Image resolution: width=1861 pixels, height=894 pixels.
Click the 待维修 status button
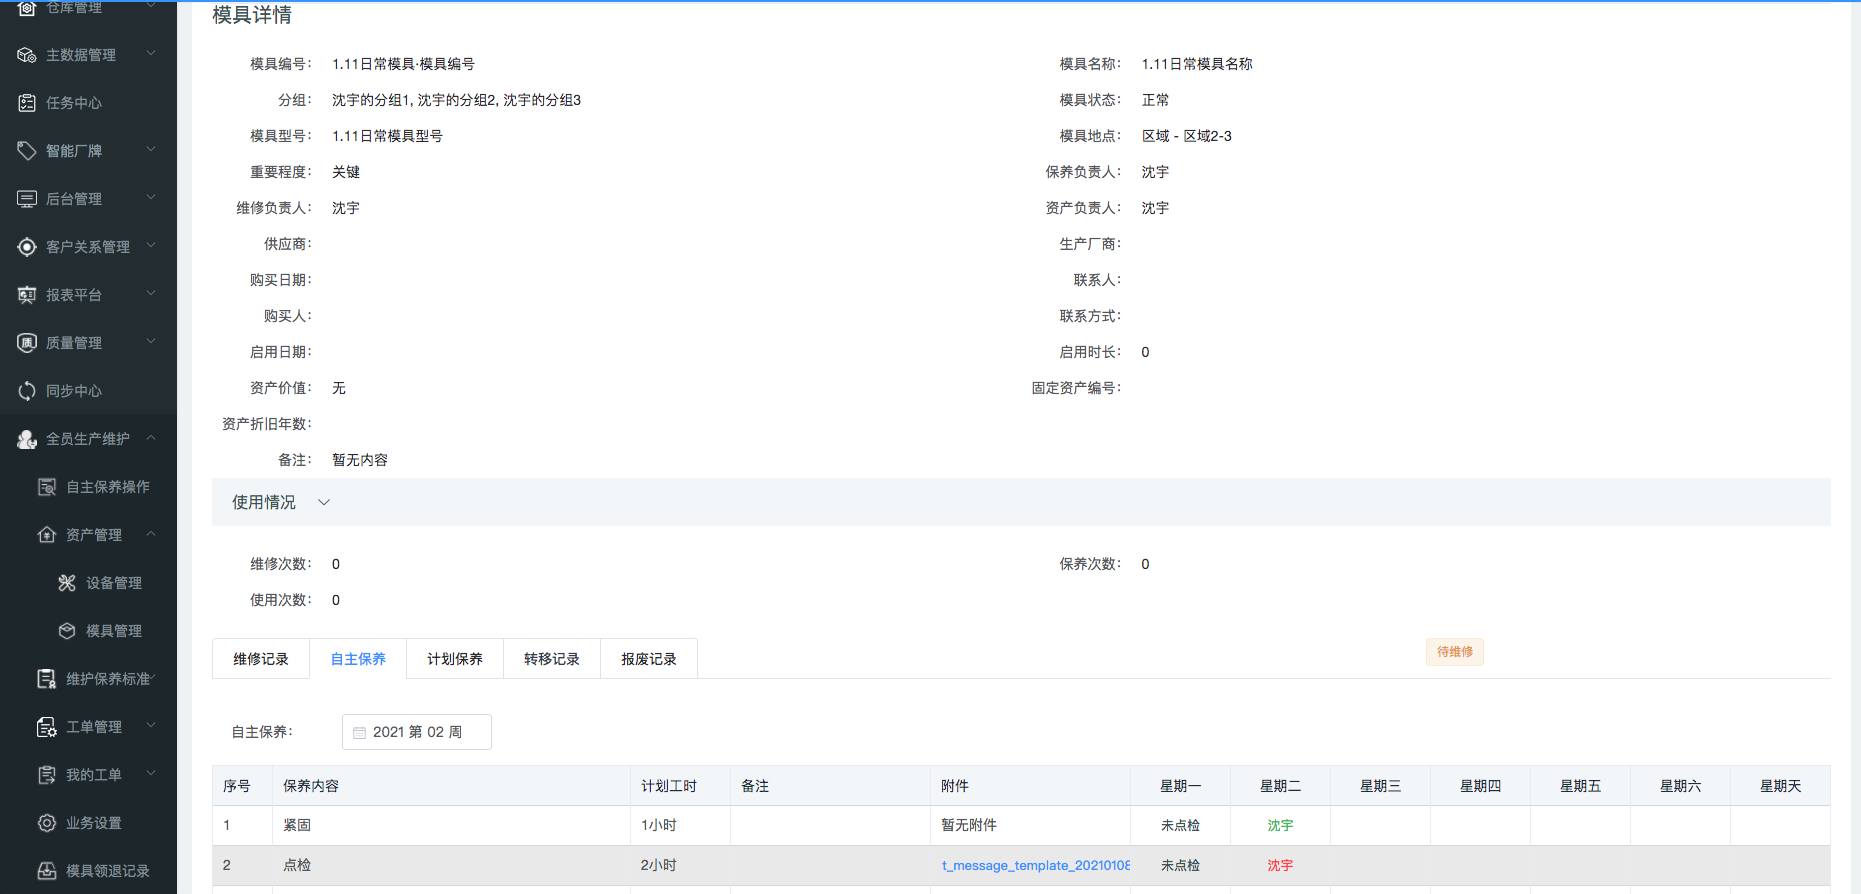[1454, 652]
